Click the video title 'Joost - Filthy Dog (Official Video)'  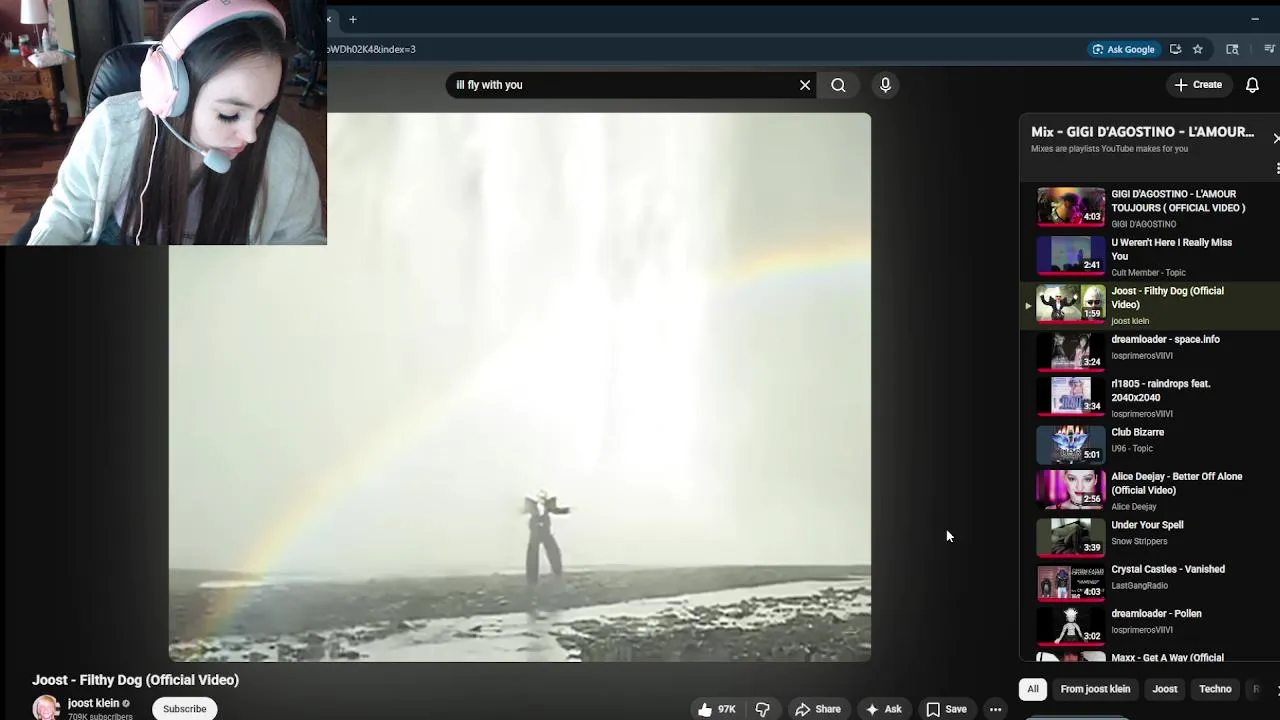coord(135,680)
